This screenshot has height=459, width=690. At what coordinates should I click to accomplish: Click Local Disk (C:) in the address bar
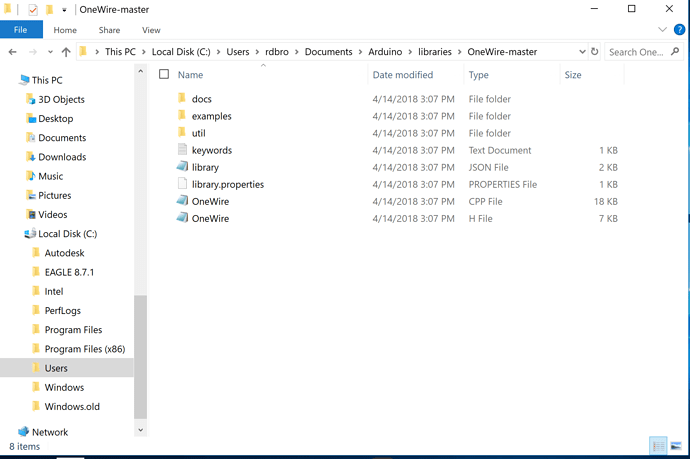click(181, 52)
